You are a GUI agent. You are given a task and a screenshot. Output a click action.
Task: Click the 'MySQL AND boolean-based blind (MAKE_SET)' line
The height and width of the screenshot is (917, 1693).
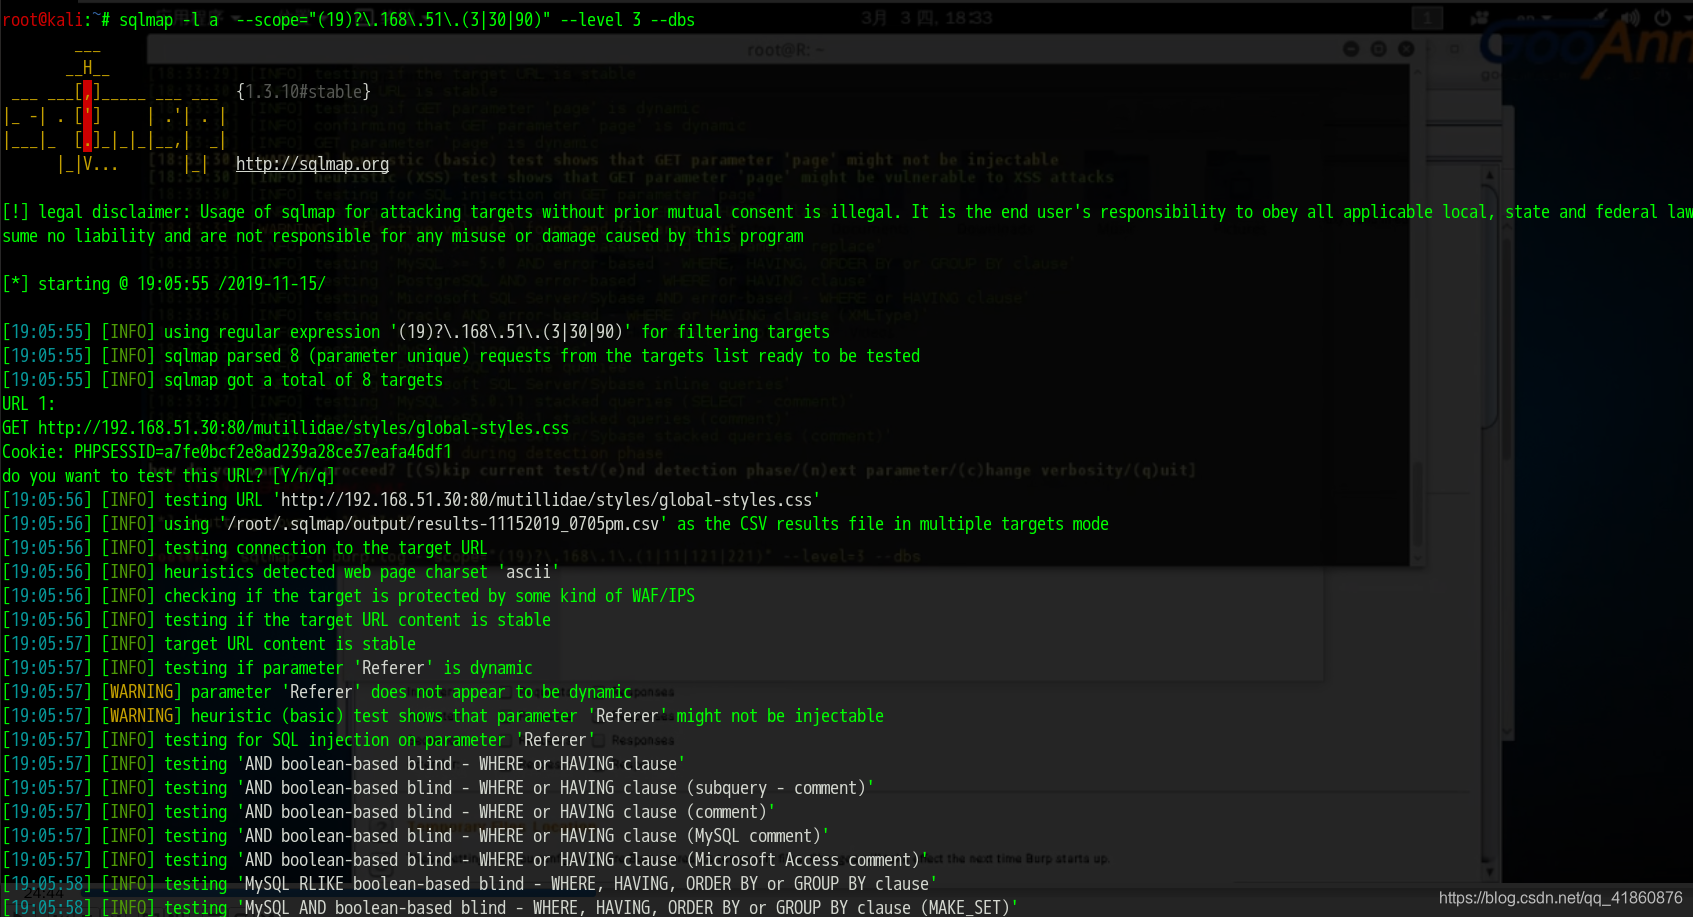(510, 906)
